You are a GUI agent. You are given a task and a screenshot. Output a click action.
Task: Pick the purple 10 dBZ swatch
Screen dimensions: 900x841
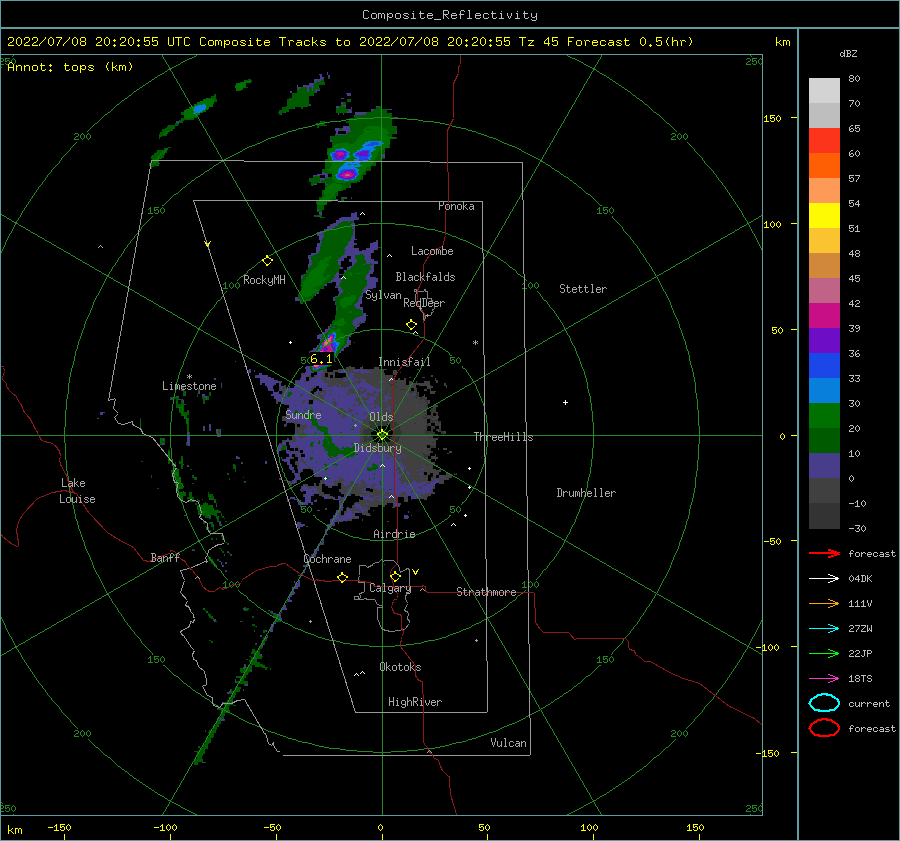coord(824,466)
